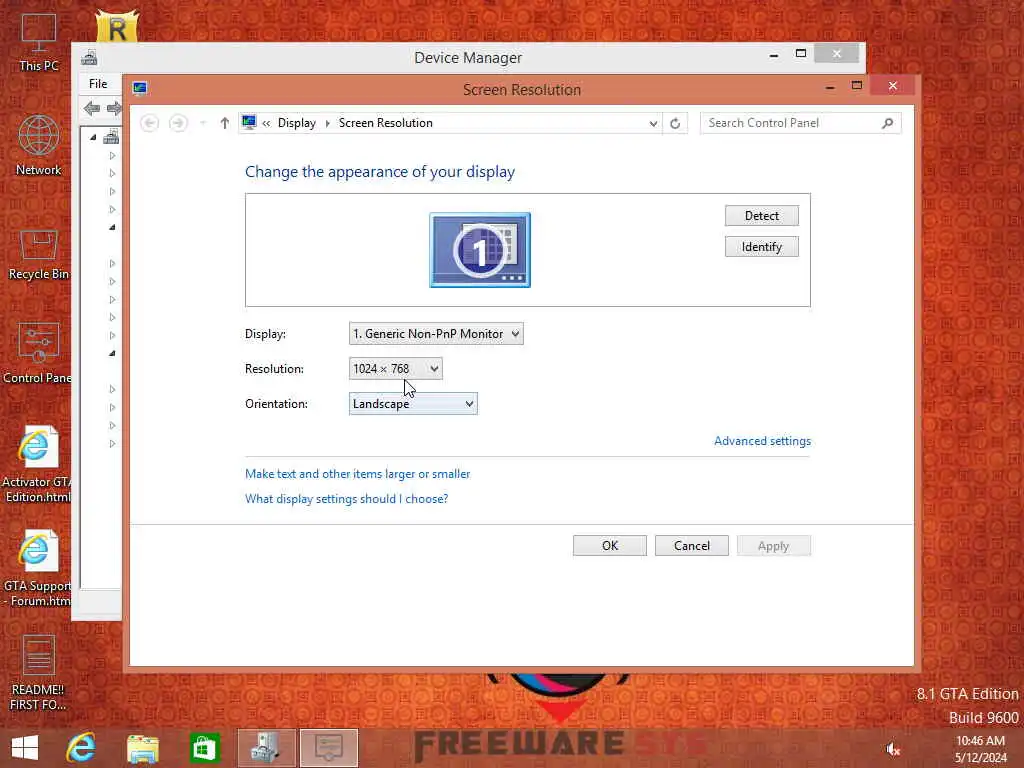
Task: Click the Forward navigation arrow in Screen Resolution
Action: pos(178,123)
